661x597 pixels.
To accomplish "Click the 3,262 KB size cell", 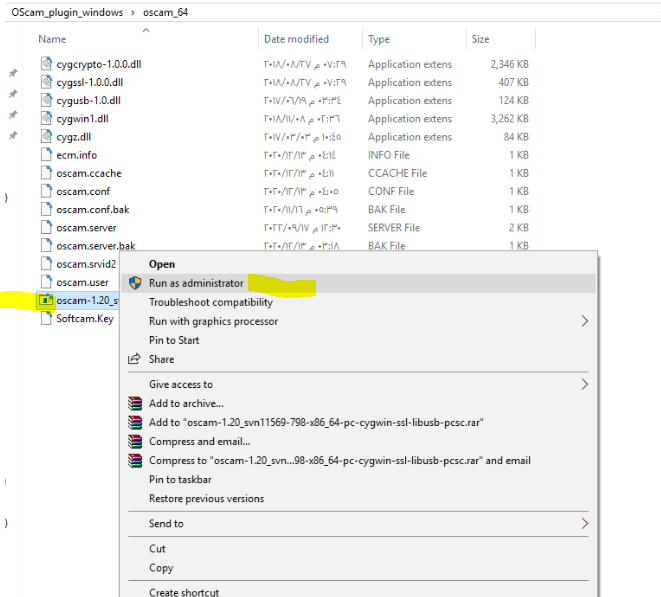I will pyautogui.click(x=509, y=118).
